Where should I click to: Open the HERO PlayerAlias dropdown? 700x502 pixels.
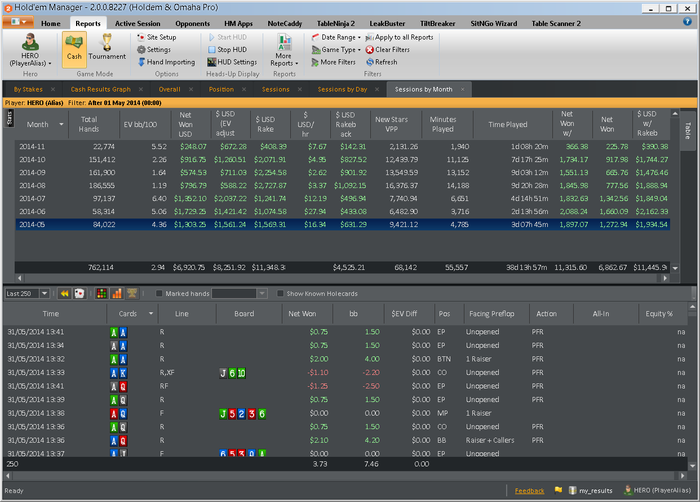click(x=30, y=52)
